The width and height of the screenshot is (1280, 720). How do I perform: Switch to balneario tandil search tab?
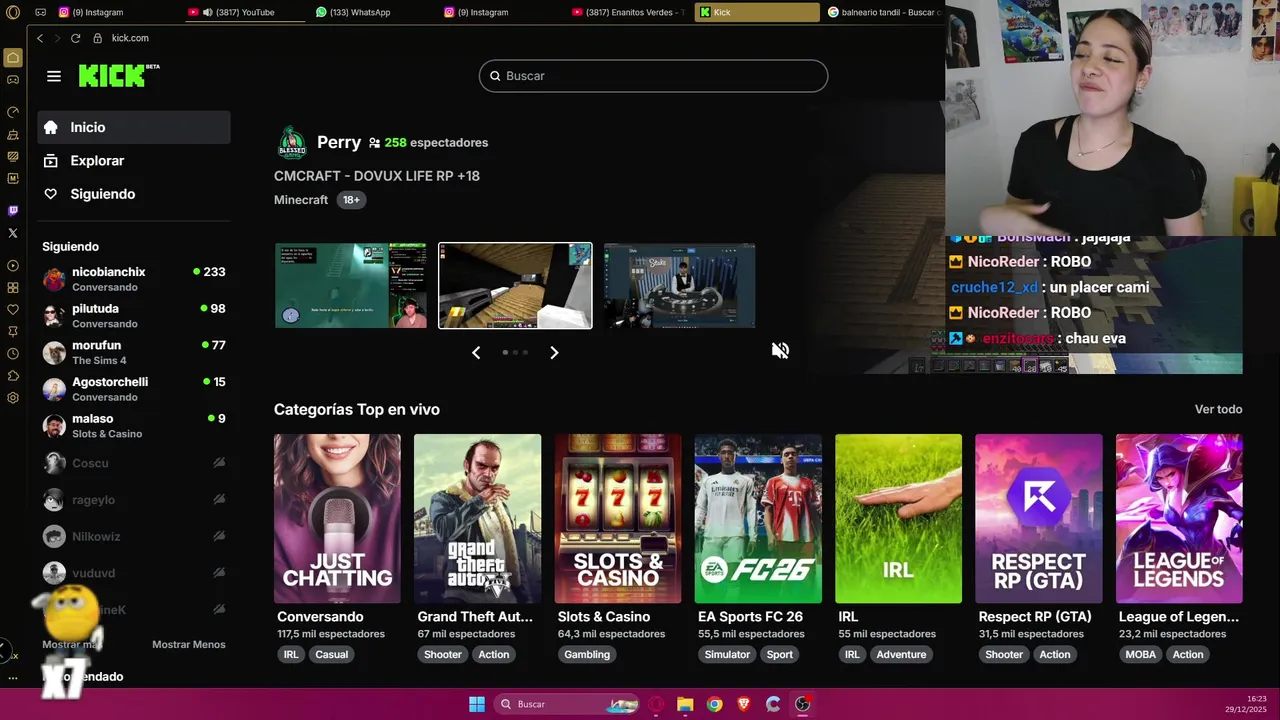pos(883,12)
